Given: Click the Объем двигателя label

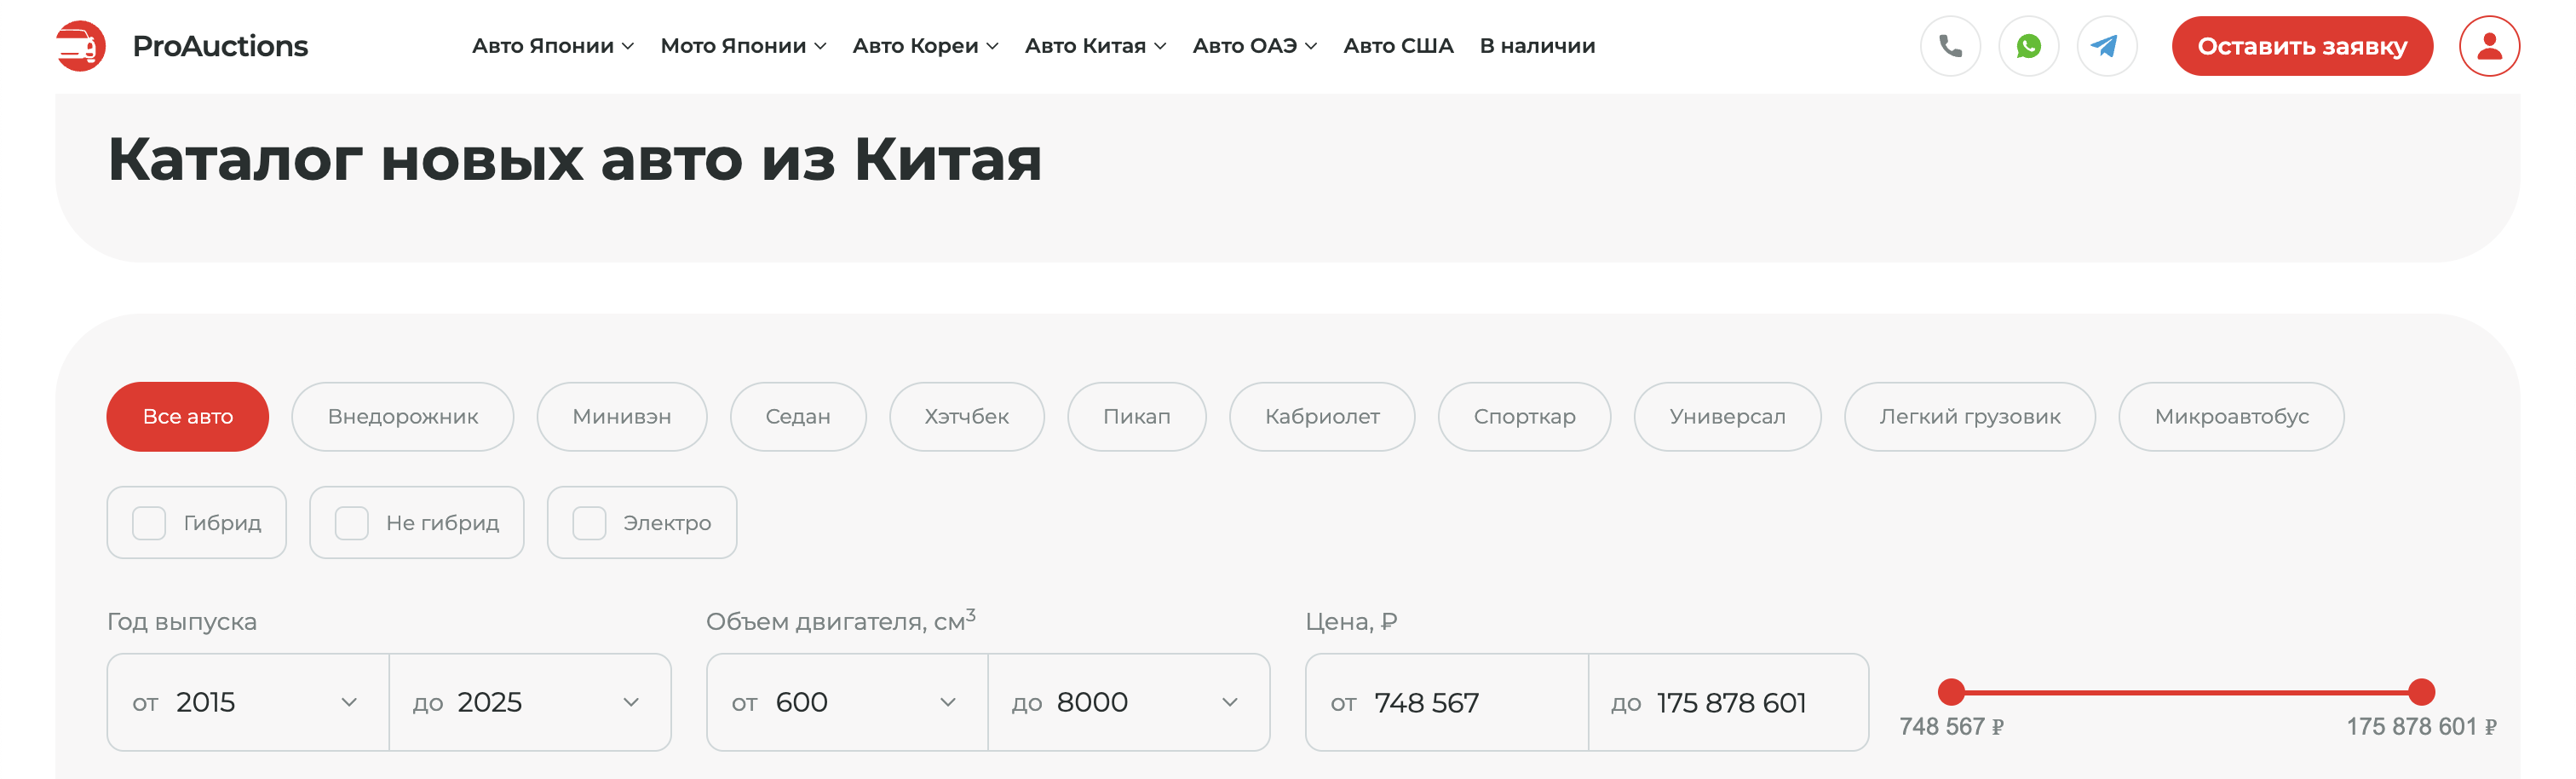Looking at the screenshot, I should (841, 621).
